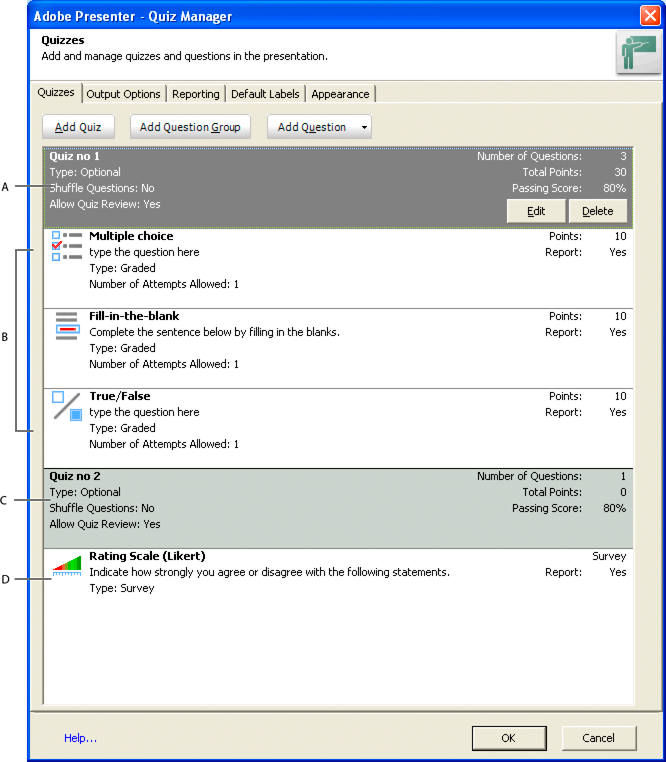This screenshot has width=666, height=762.
Task: Switch to the Default Labels tab
Action: pyautogui.click(x=265, y=94)
